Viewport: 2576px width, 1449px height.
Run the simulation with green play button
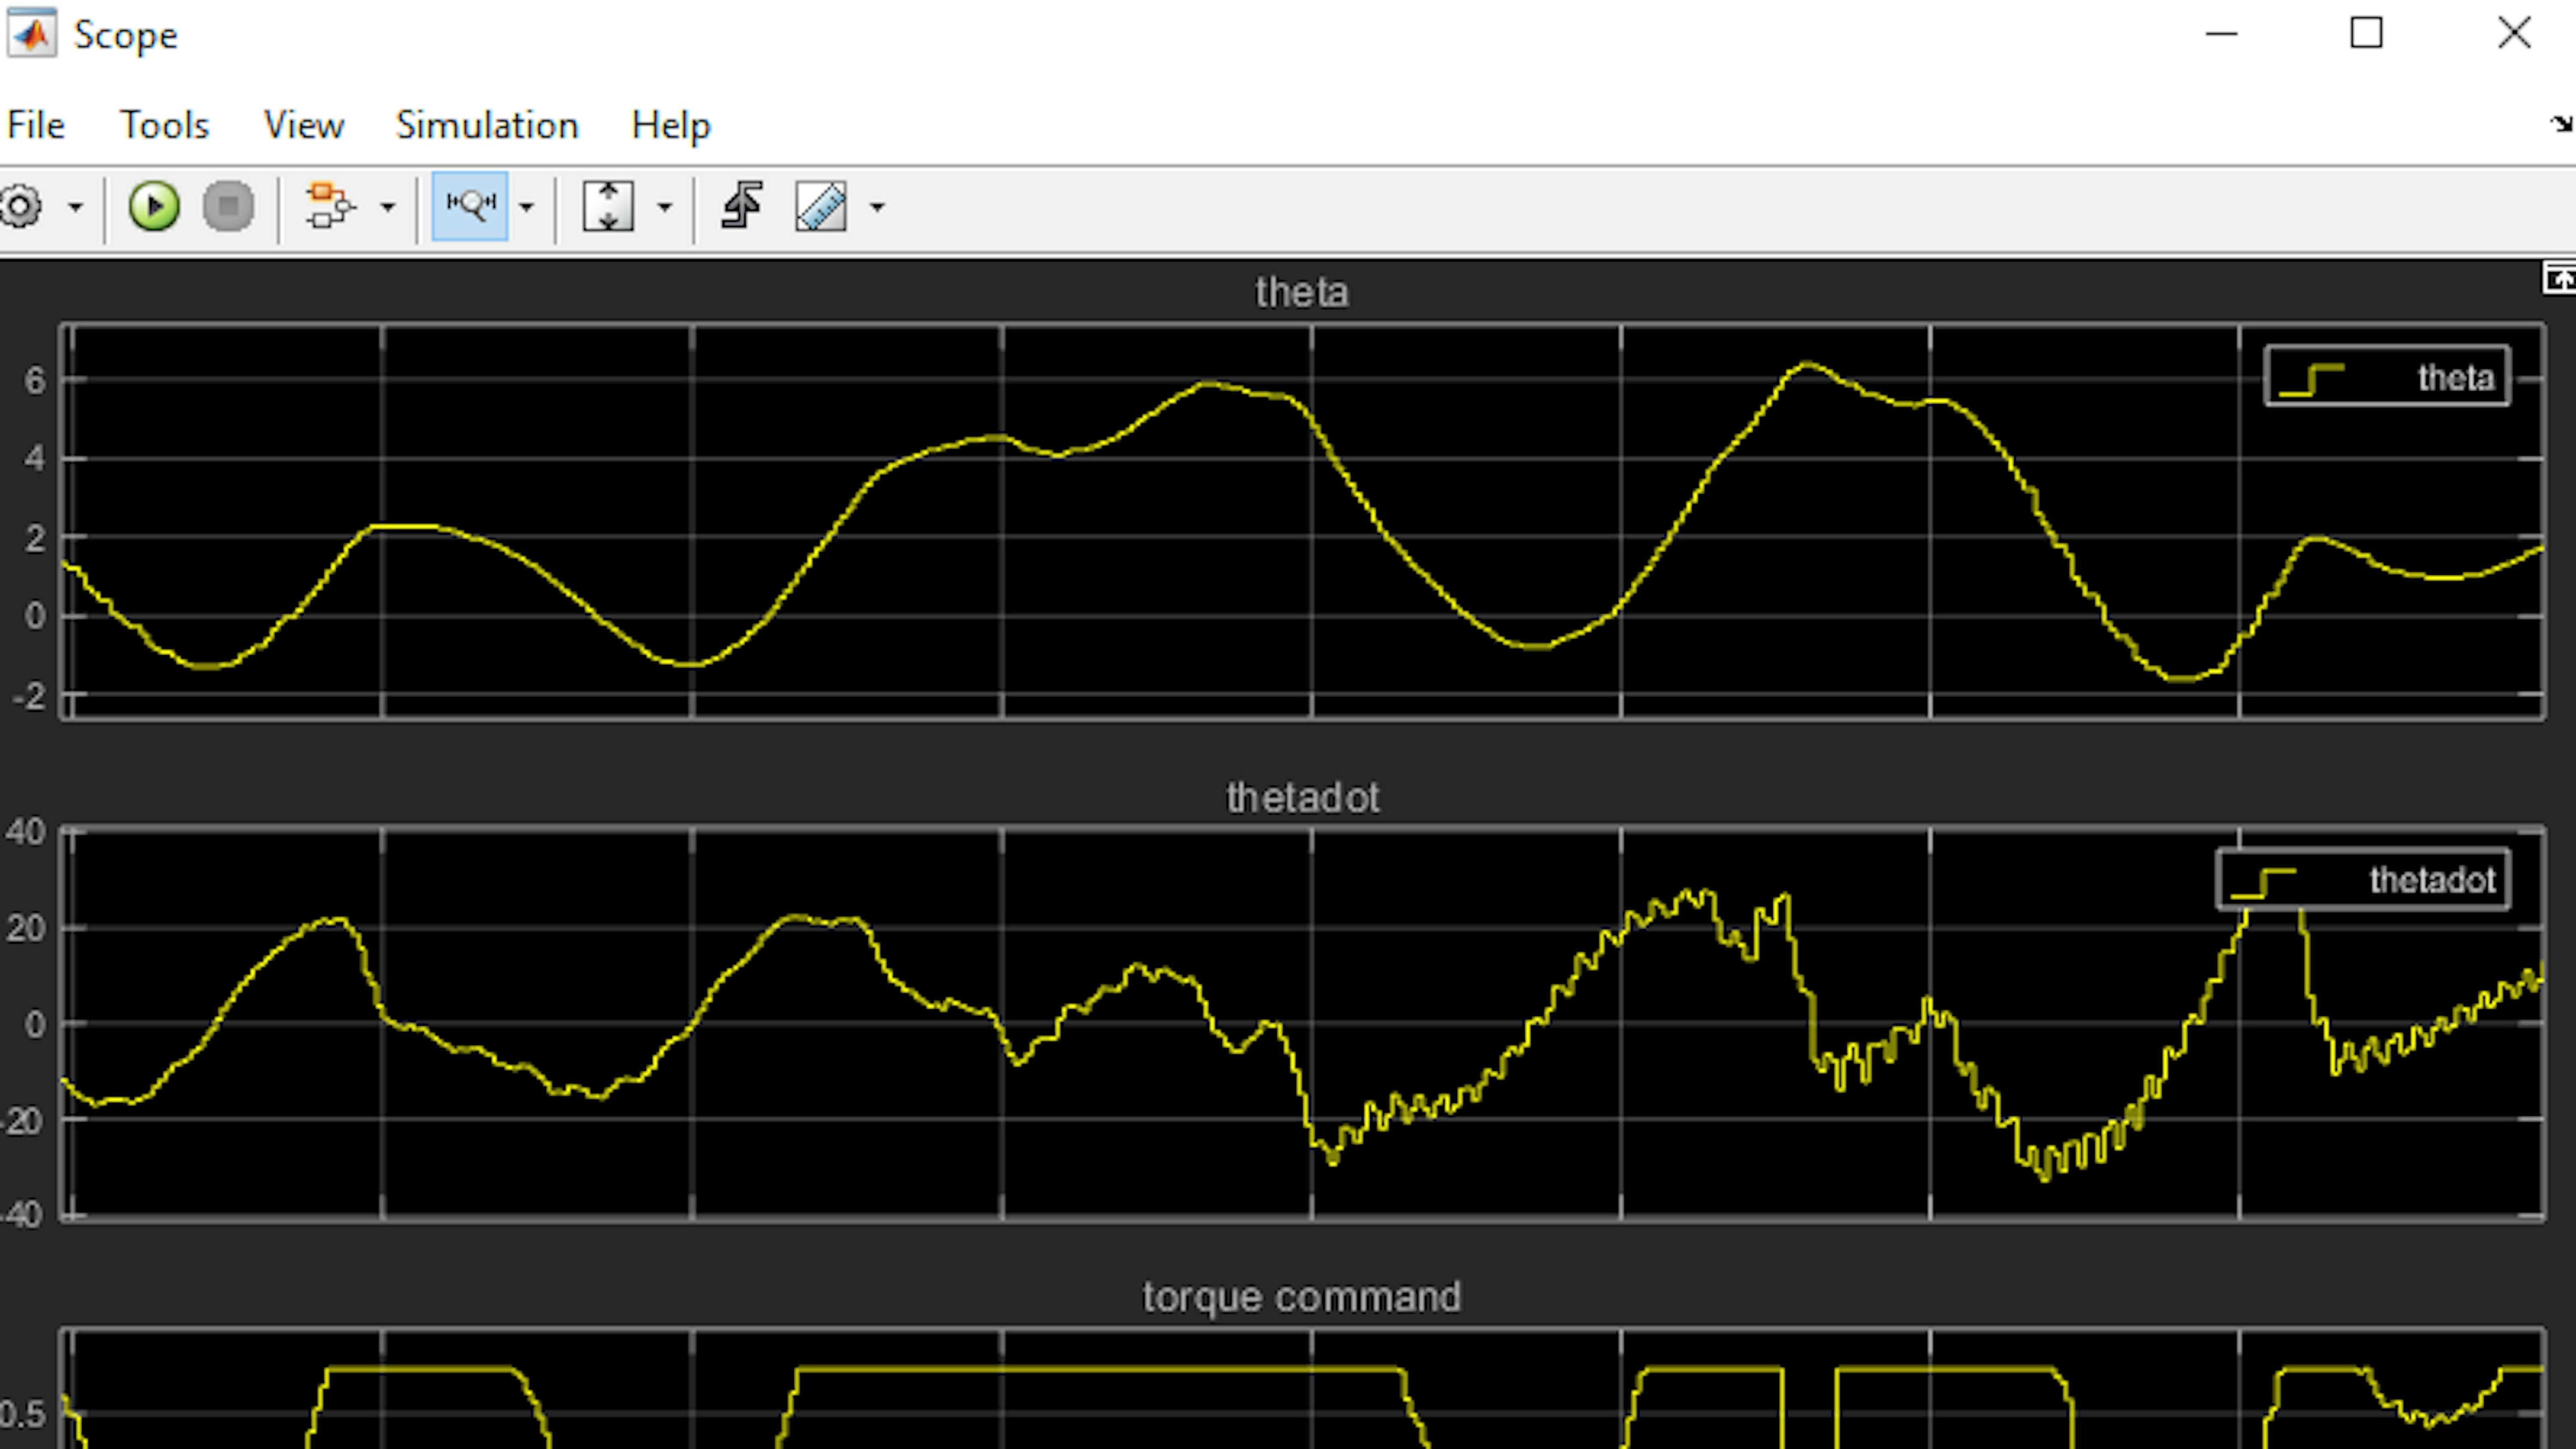click(154, 207)
